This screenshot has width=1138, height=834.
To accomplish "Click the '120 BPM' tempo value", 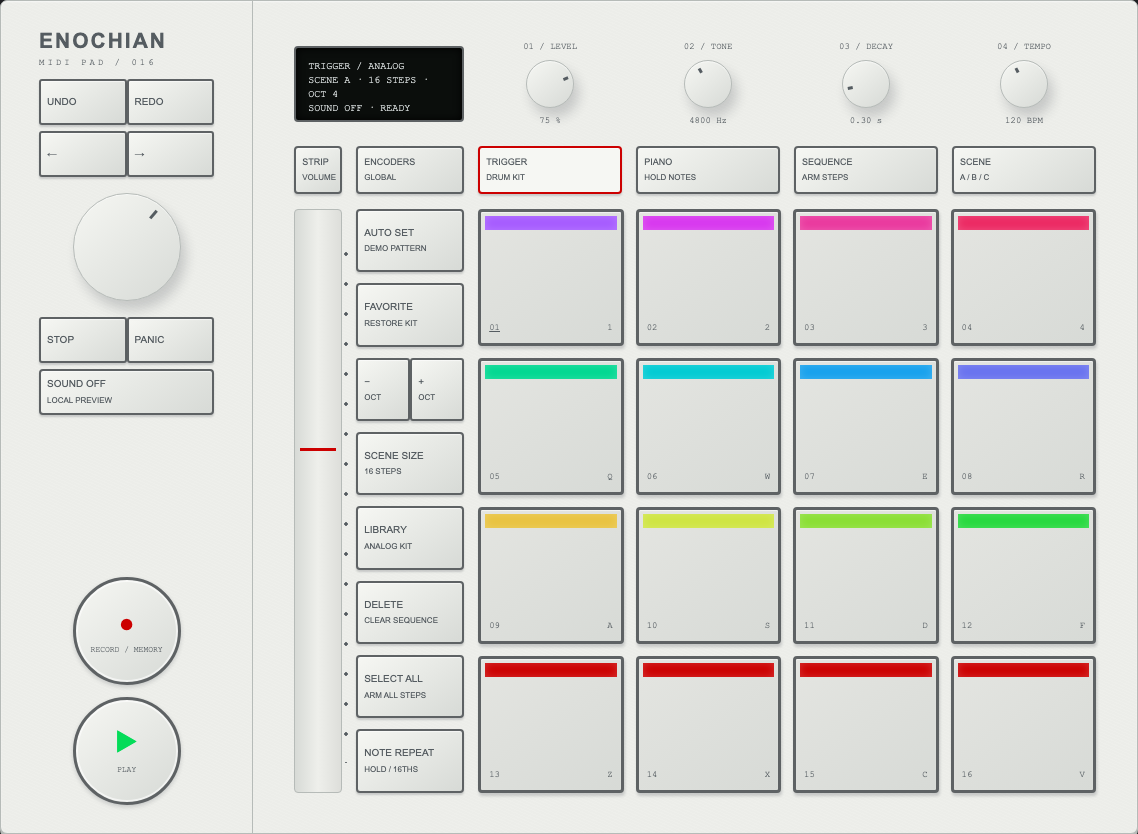I will (x=1023, y=120).
